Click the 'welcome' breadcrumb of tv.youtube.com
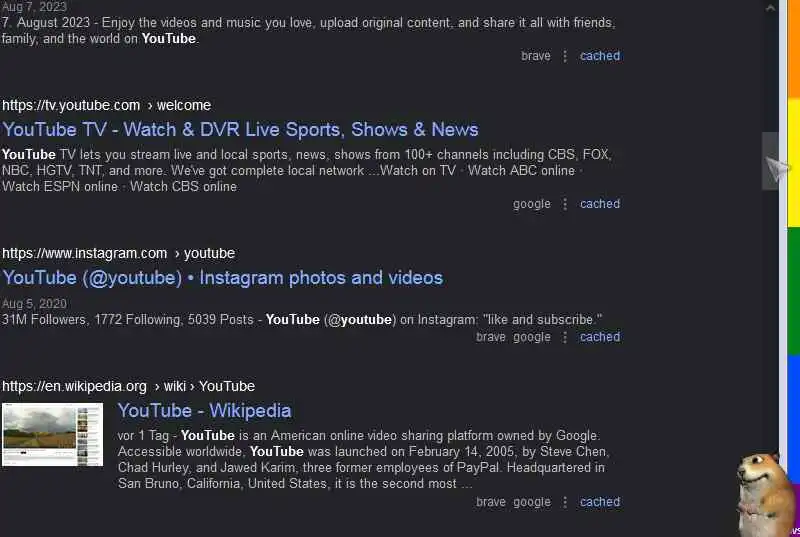This screenshot has height=537, width=800. click(184, 105)
